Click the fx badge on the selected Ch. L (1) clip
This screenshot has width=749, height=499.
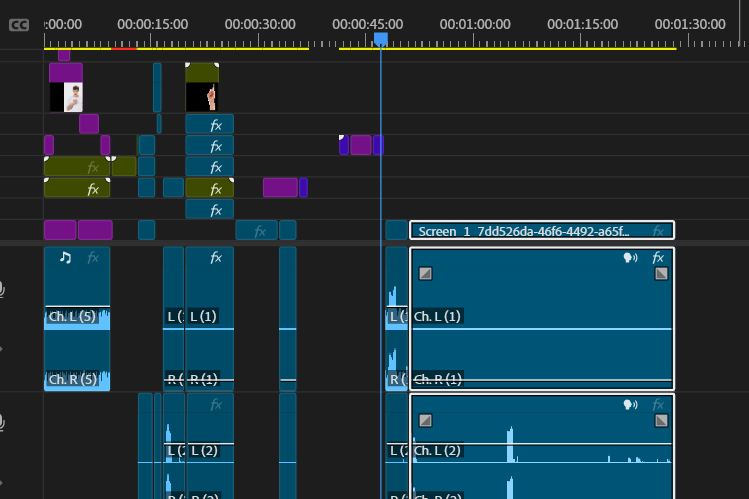tap(658, 258)
